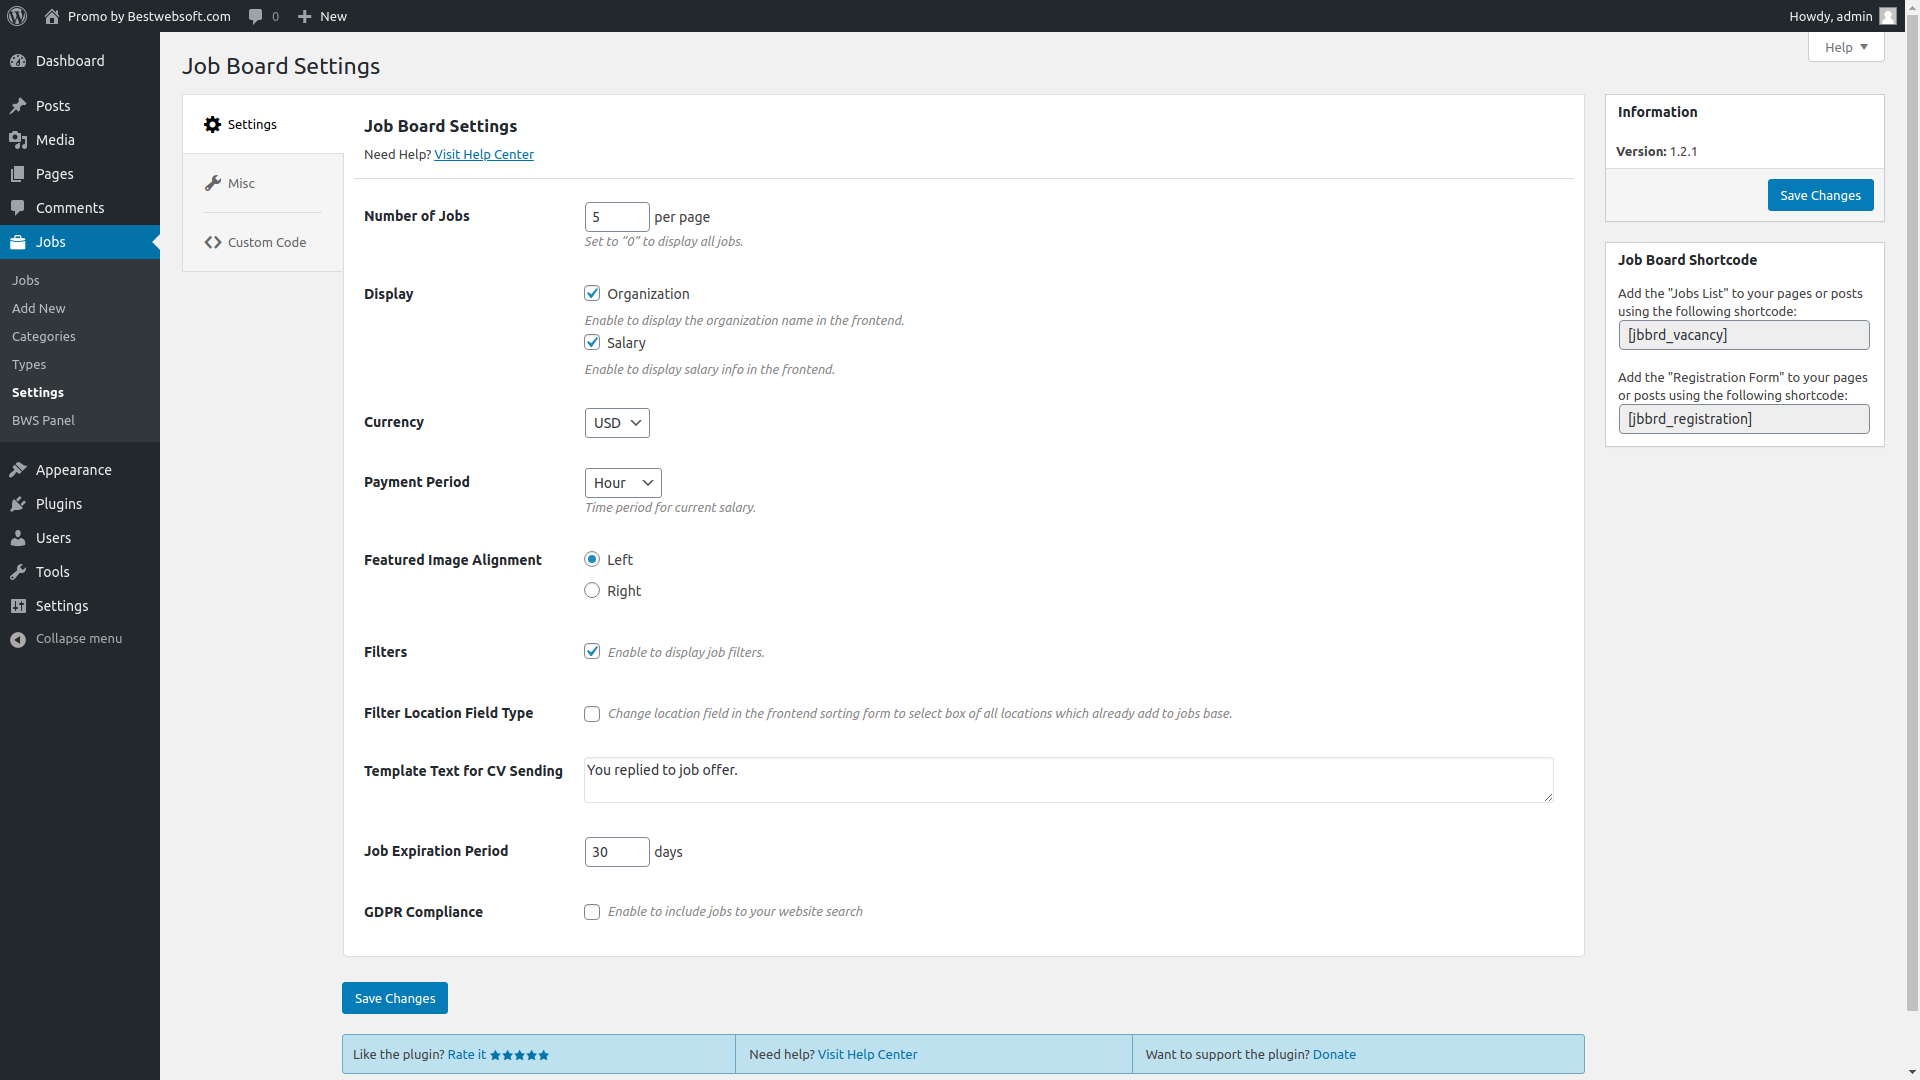Viewport: 1920px width, 1080px height.
Task: Expand the Help dropdown
Action: (x=1845, y=47)
